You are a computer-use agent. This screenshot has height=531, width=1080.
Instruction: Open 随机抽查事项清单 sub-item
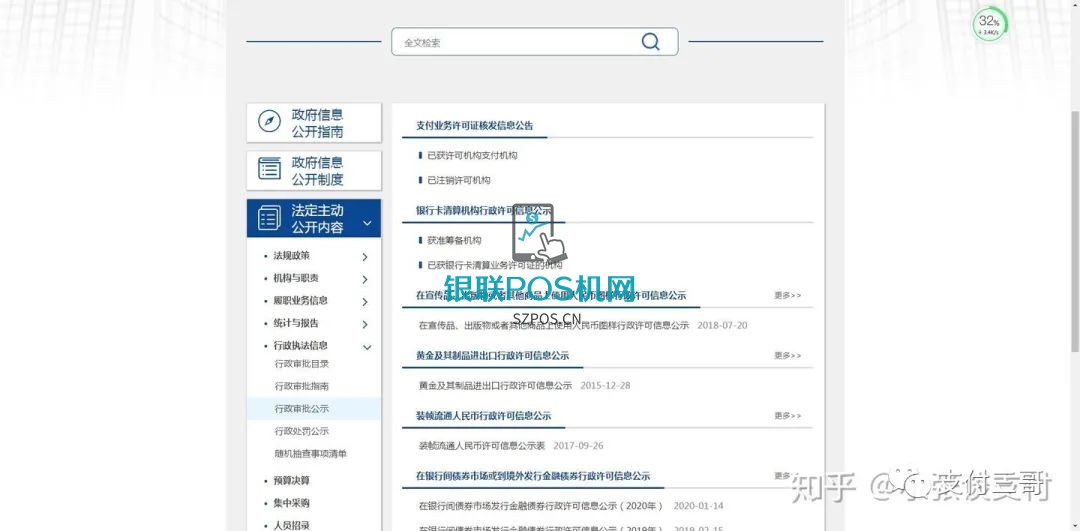click(x=311, y=454)
